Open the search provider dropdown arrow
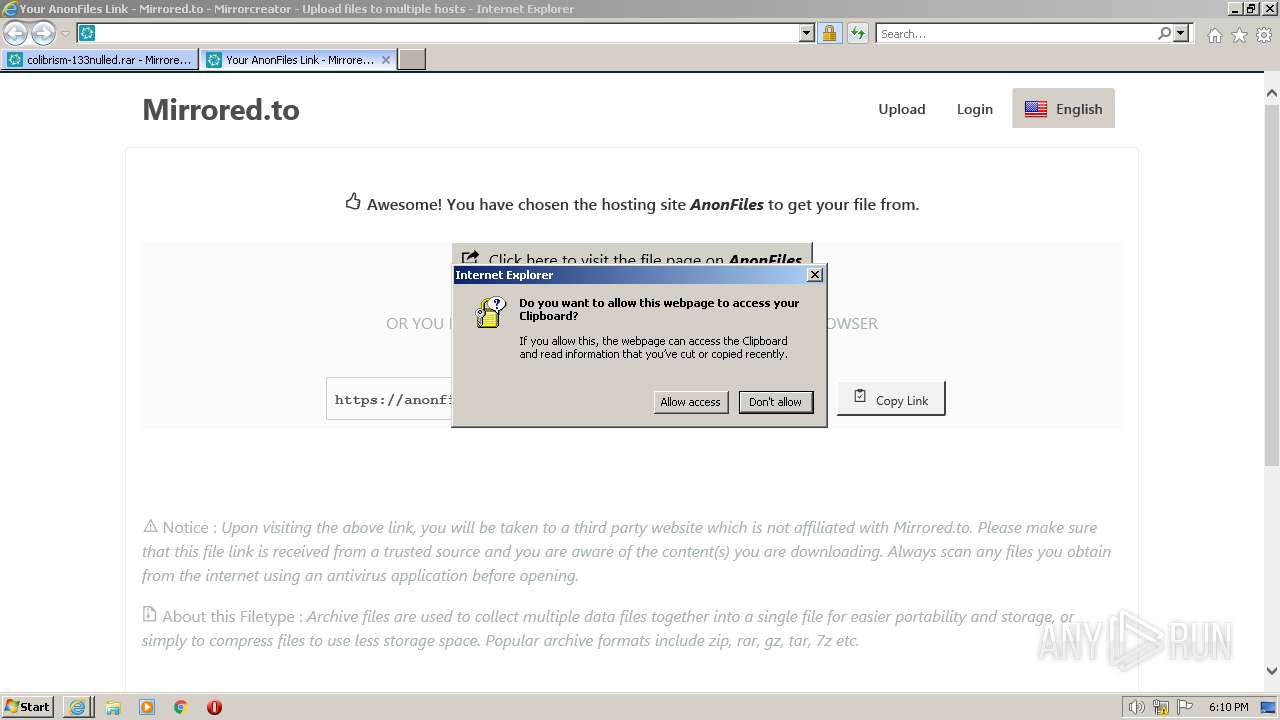Image resolution: width=1280 pixels, height=720 pixels. pyautogui.click(x=1181, y=33)
